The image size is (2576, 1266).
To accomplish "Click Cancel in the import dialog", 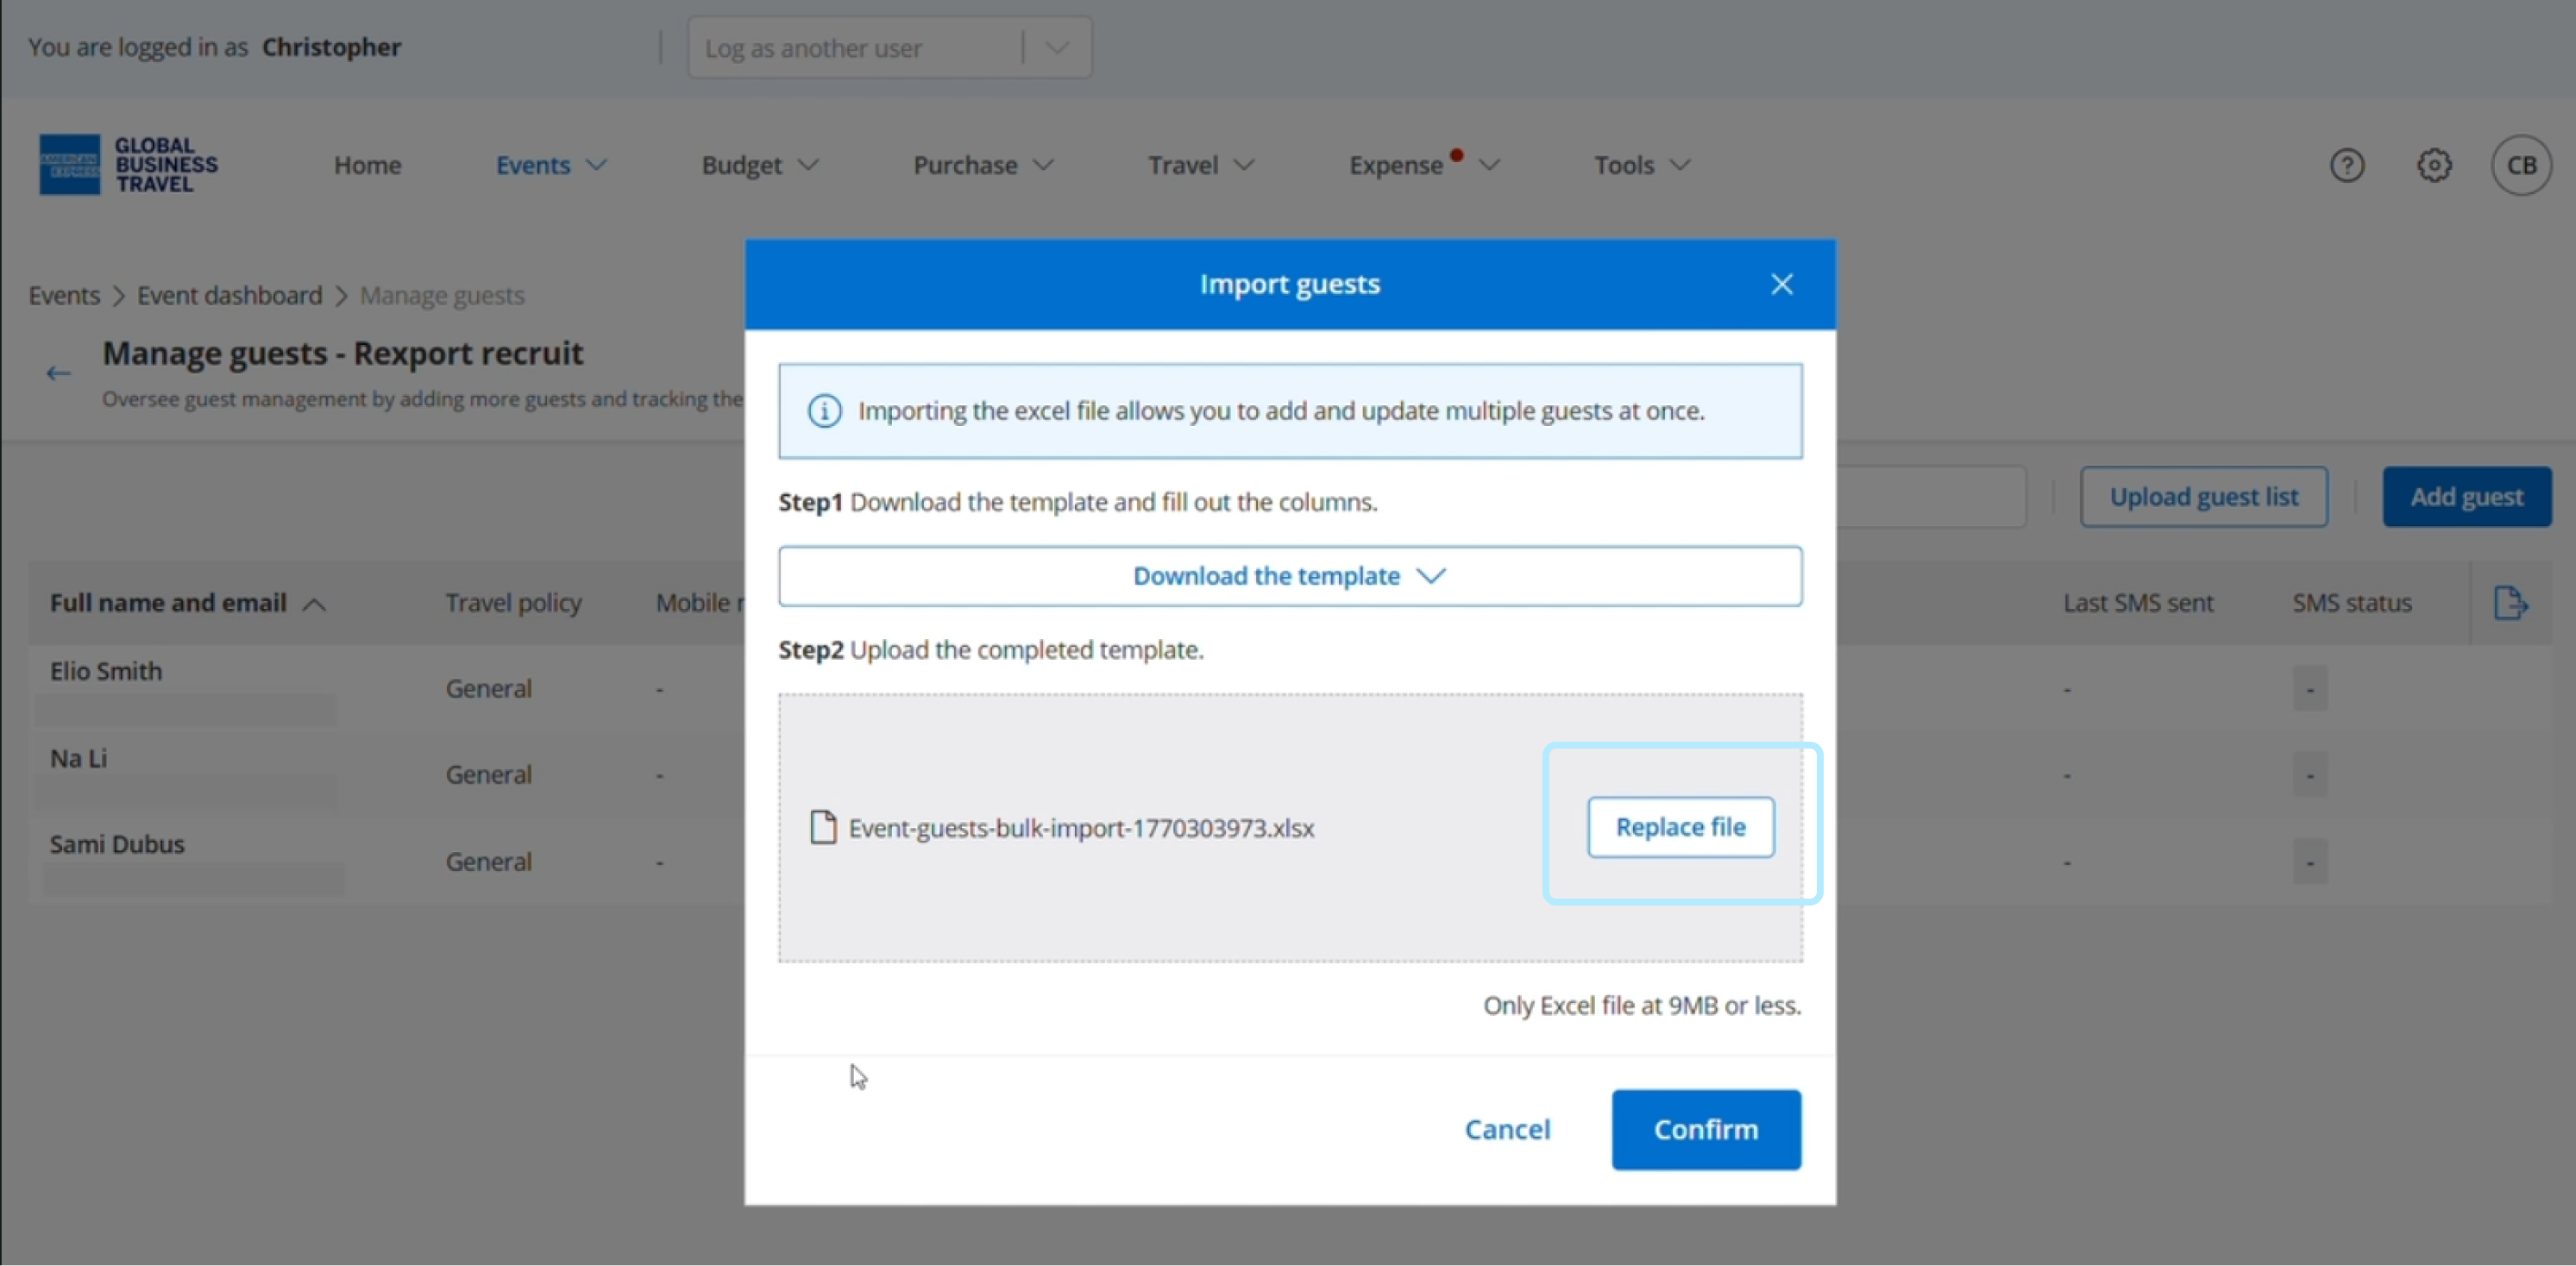I will pos(1507,1129).
